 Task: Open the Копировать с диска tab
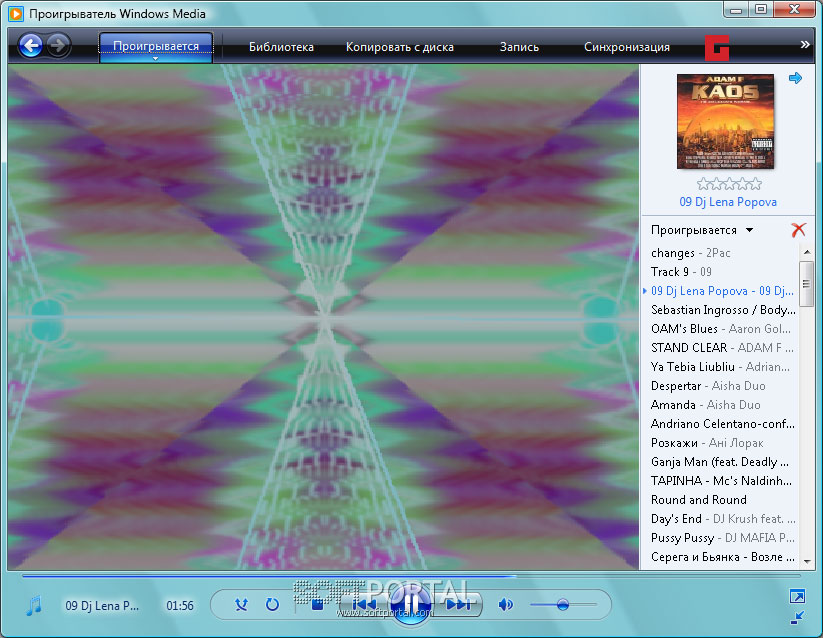click(x=399, y=47)
